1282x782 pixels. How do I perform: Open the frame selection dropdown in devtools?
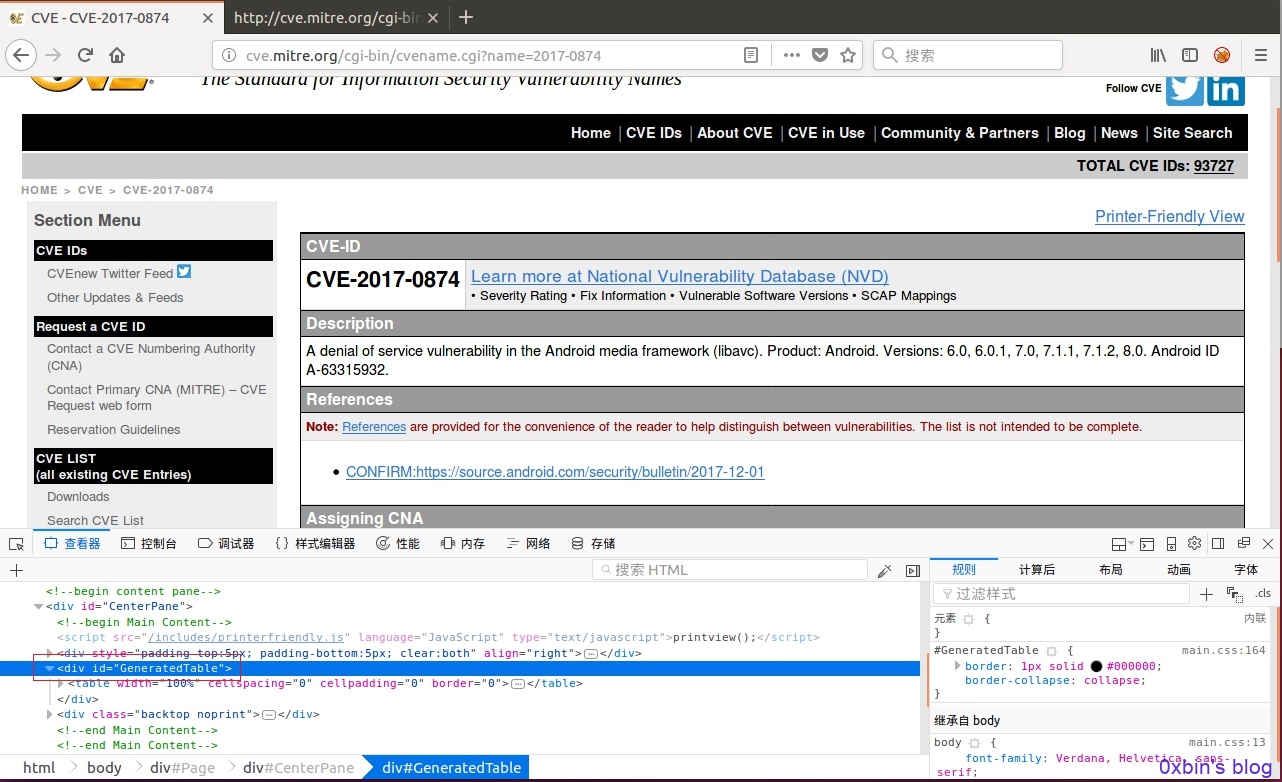(x=1122, y=544)
